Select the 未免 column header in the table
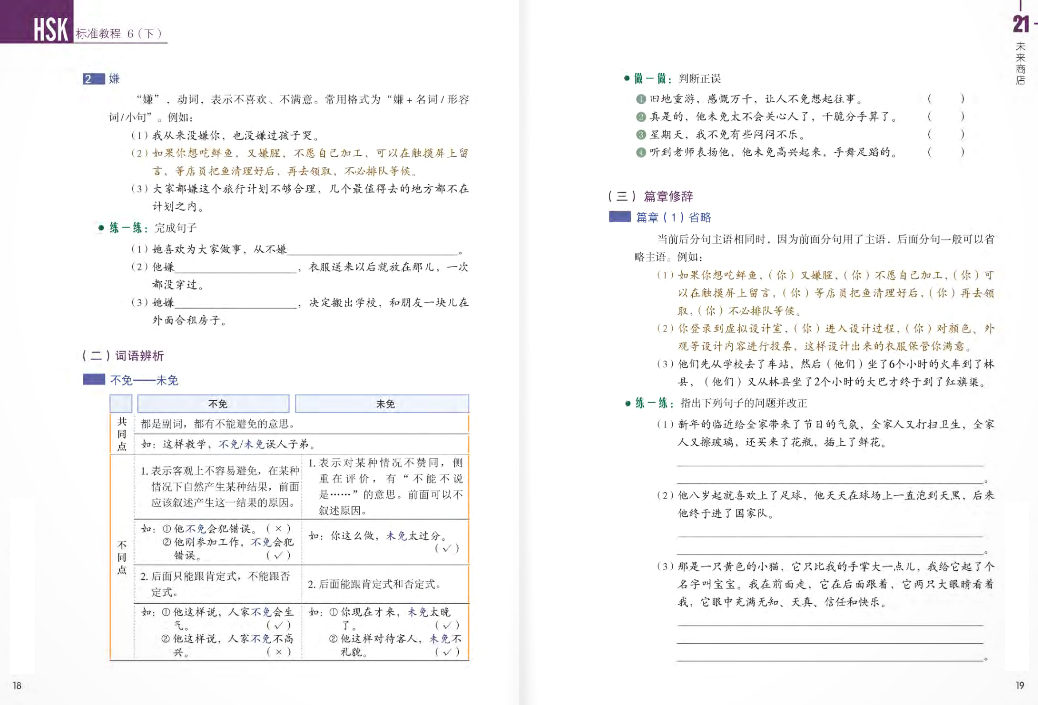The image size is (1038, 705). (385, 404)
